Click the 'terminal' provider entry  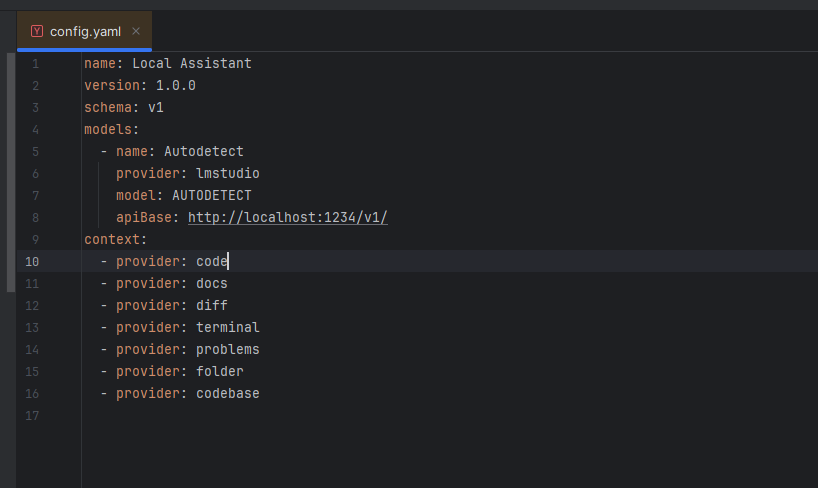point(227,327)
